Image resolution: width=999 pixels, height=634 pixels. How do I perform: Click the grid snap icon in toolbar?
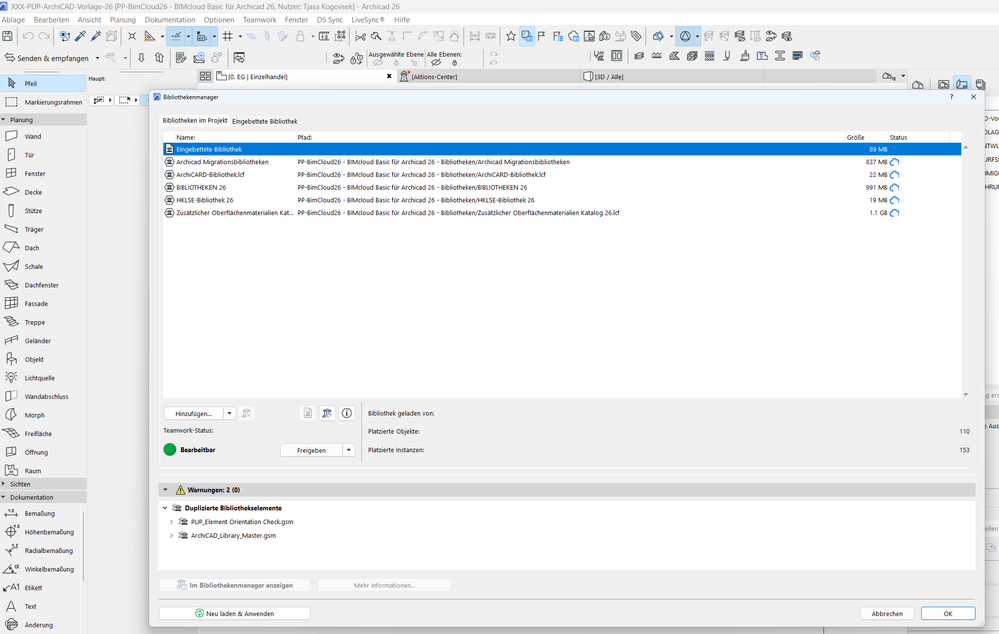pyautogui.click(x=227, y=36)
